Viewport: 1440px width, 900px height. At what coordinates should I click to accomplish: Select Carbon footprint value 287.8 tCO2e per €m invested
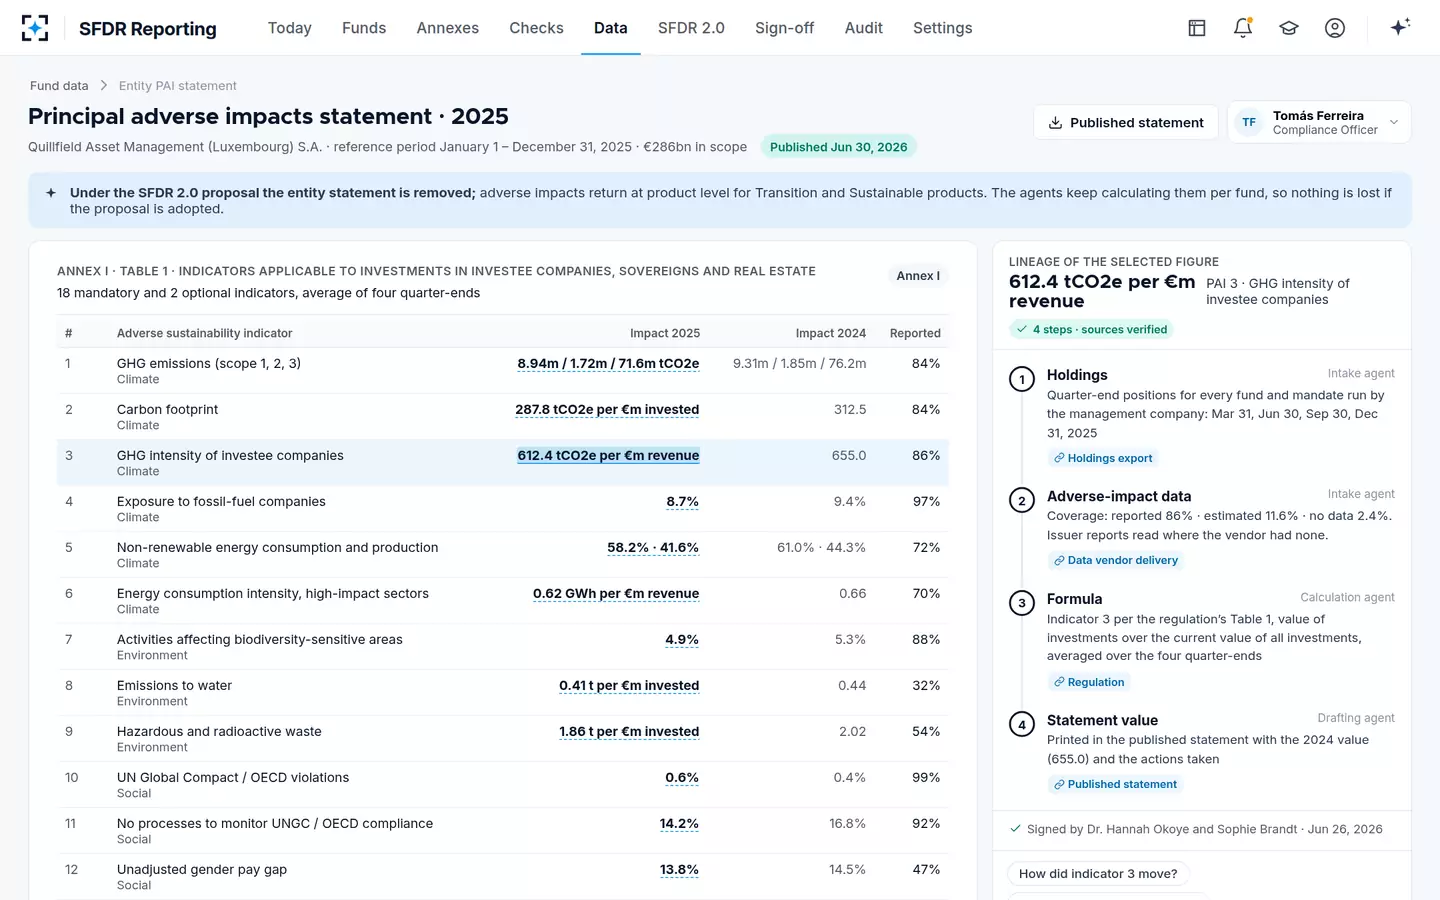tap(607, 410)
